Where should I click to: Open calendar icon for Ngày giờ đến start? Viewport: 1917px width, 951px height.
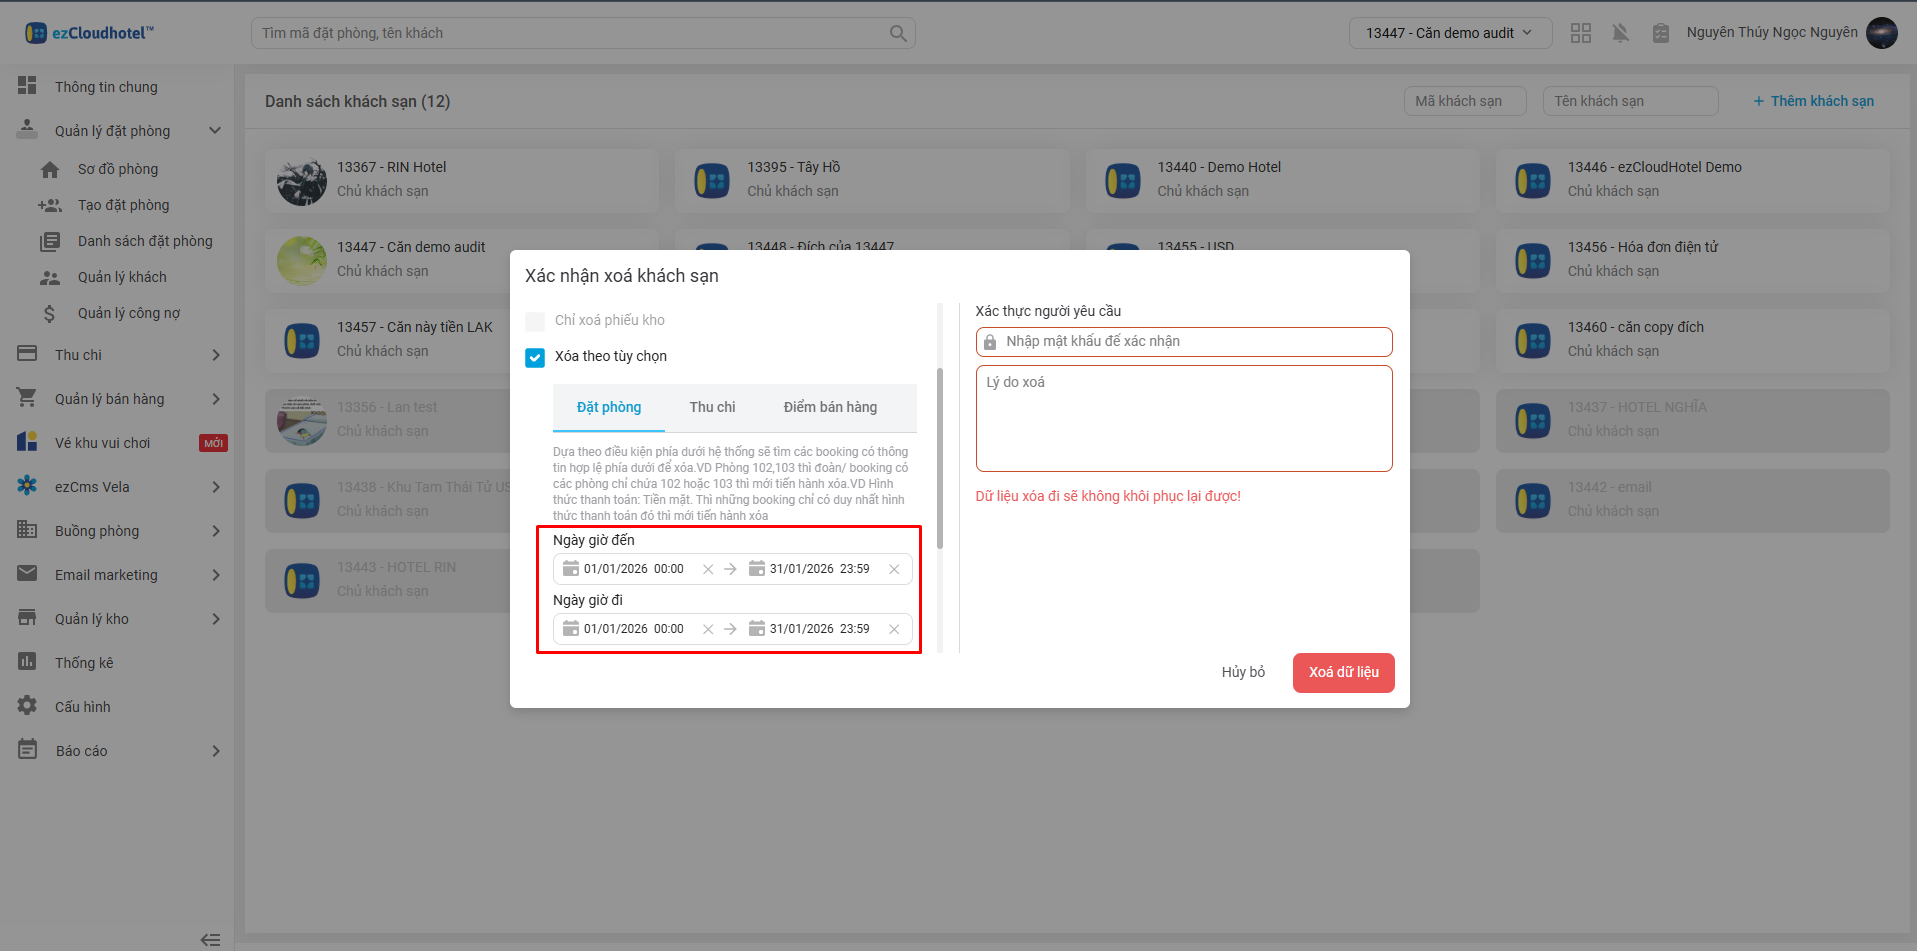pos(571,569)
